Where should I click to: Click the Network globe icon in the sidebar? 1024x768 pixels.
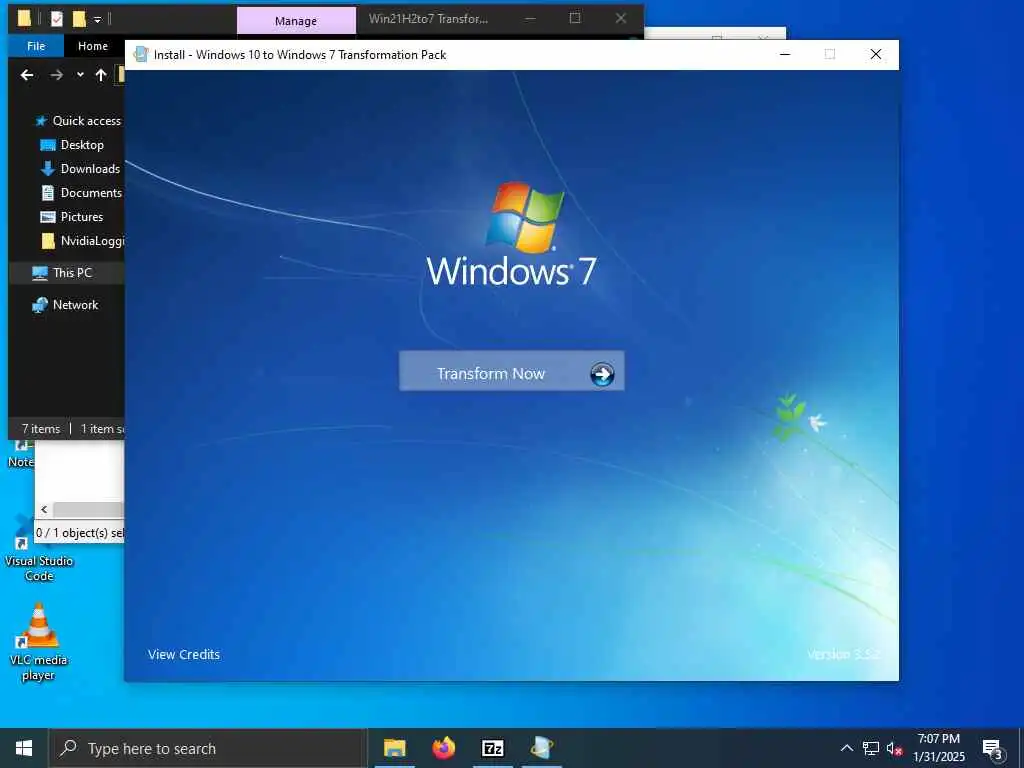[40, 305]
